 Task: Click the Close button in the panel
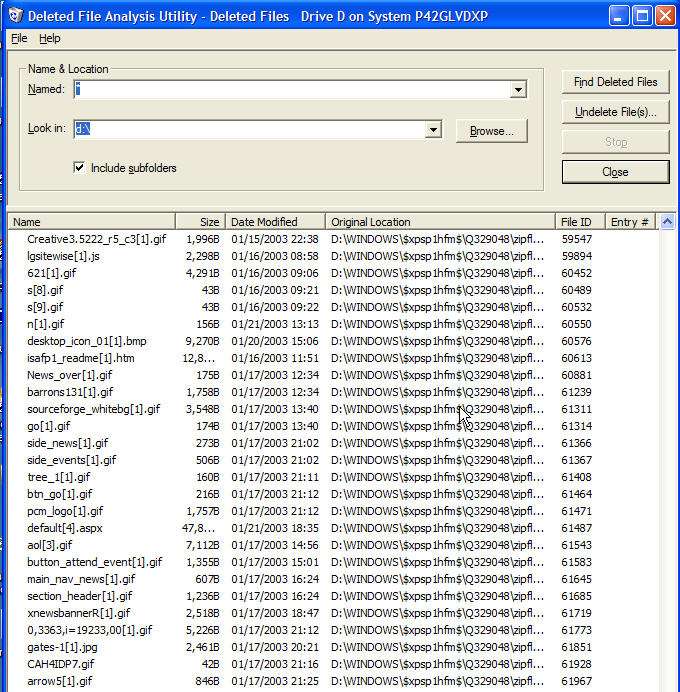[x=615, y=172]
